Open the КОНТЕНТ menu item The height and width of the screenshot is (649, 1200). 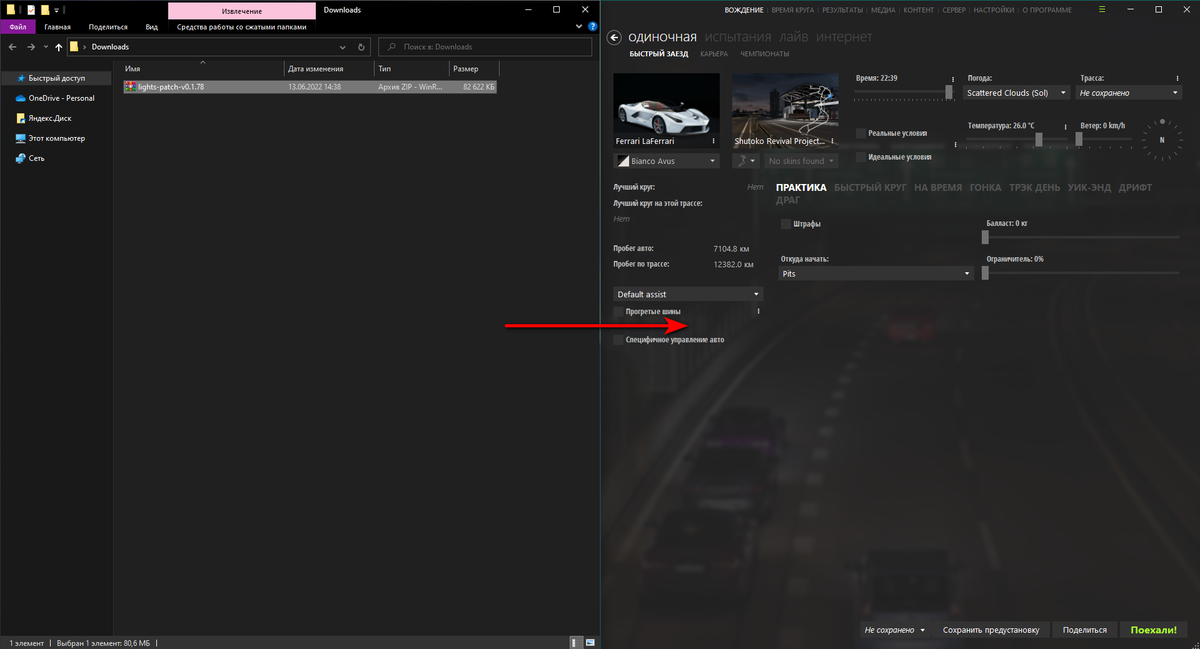tap(916, 9)
